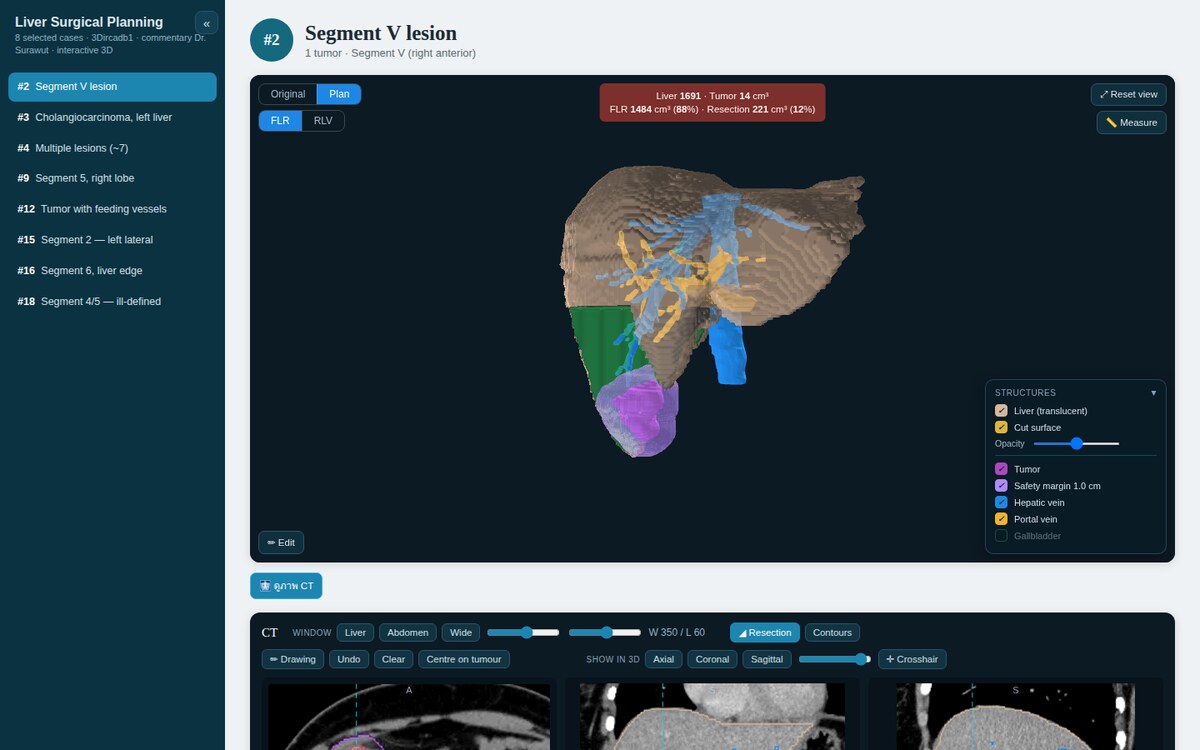The height and width of the screenshot is (750, 1200).
Task: Show the Coronal plane in 3D
Action: point(712,659)
